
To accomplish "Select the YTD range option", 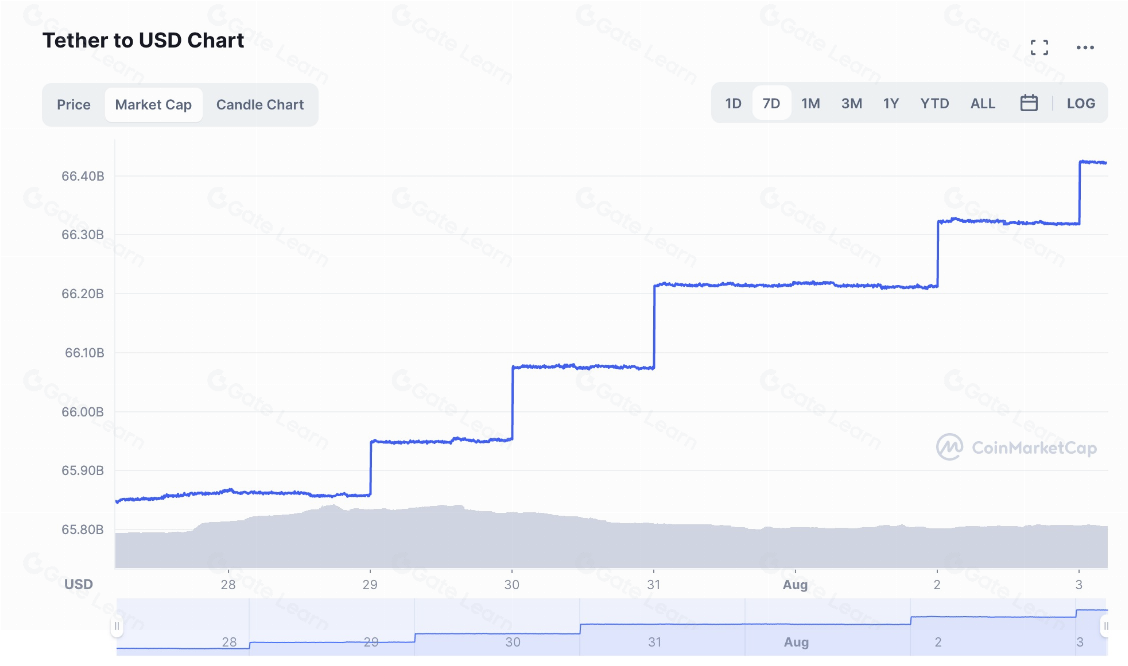I will (x=935, y=103).
